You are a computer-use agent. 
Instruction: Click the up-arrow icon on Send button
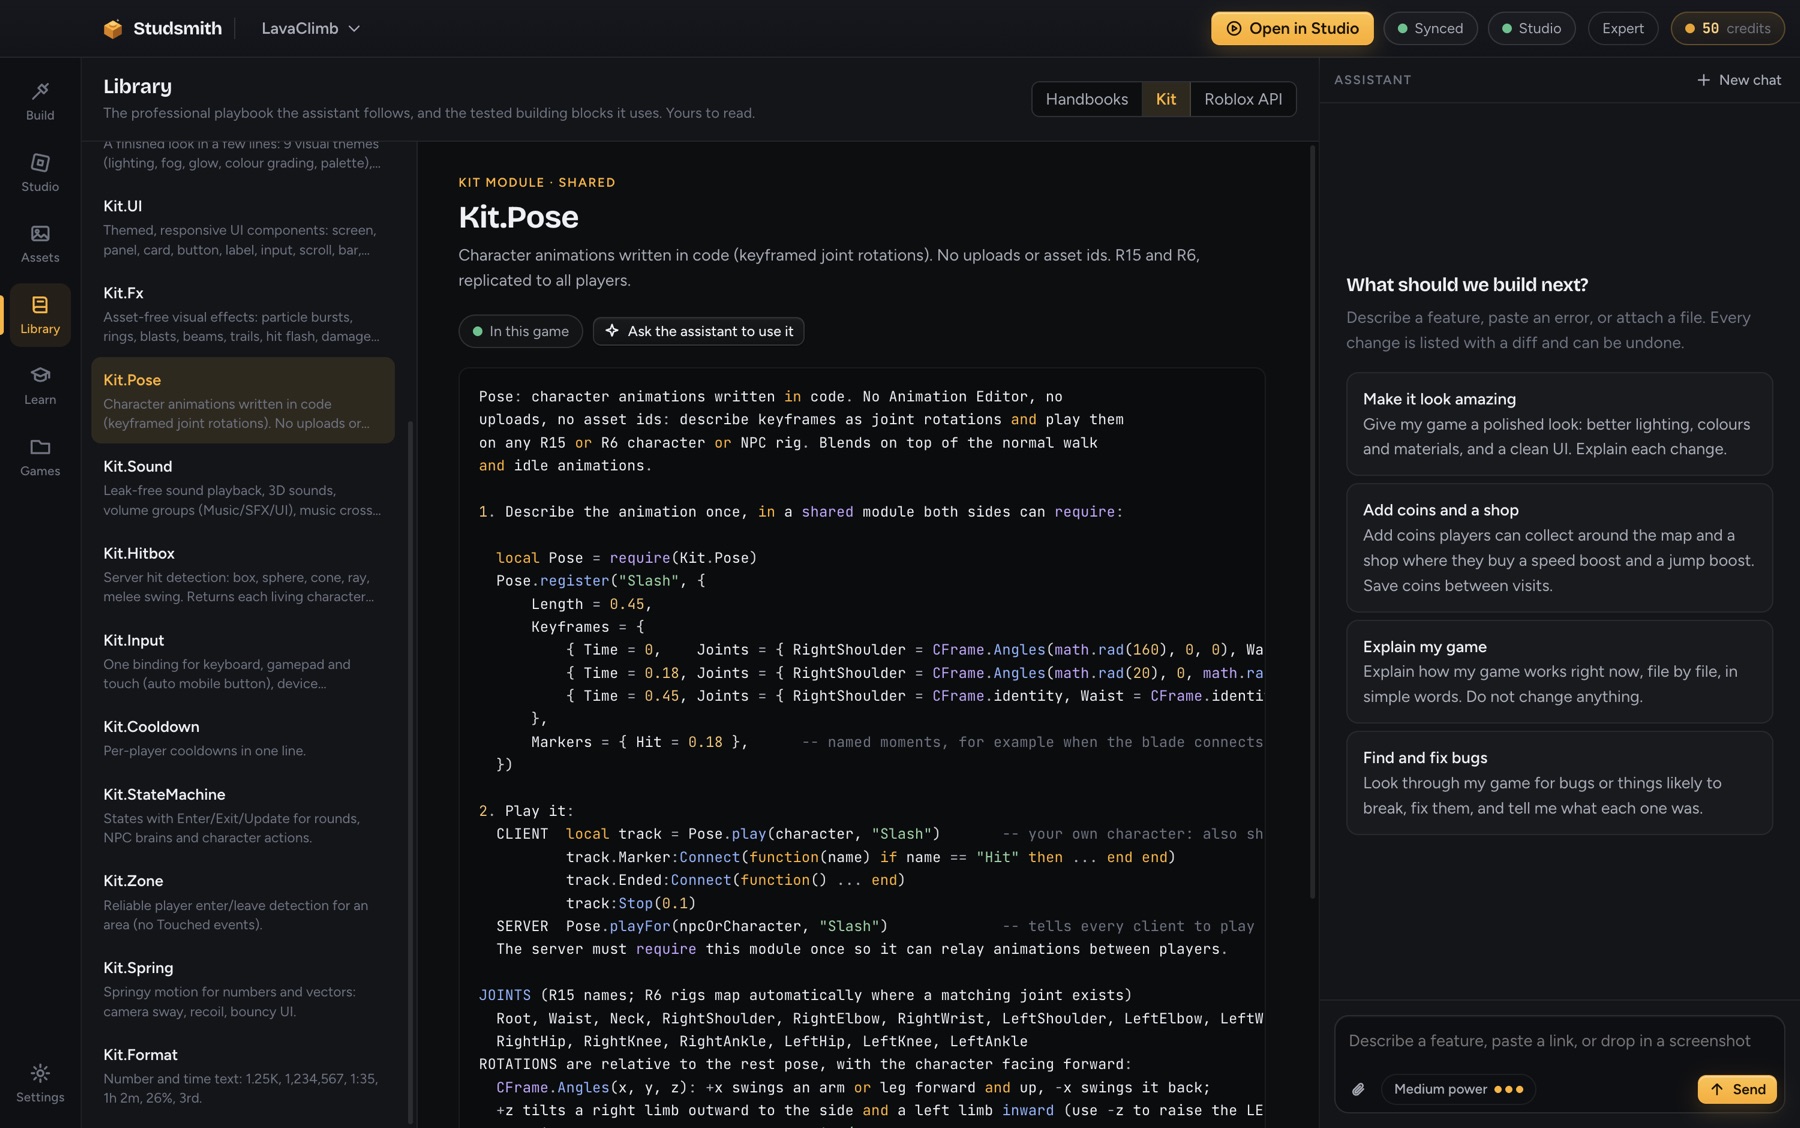pyautogui.click(x=1716, y=1089)
